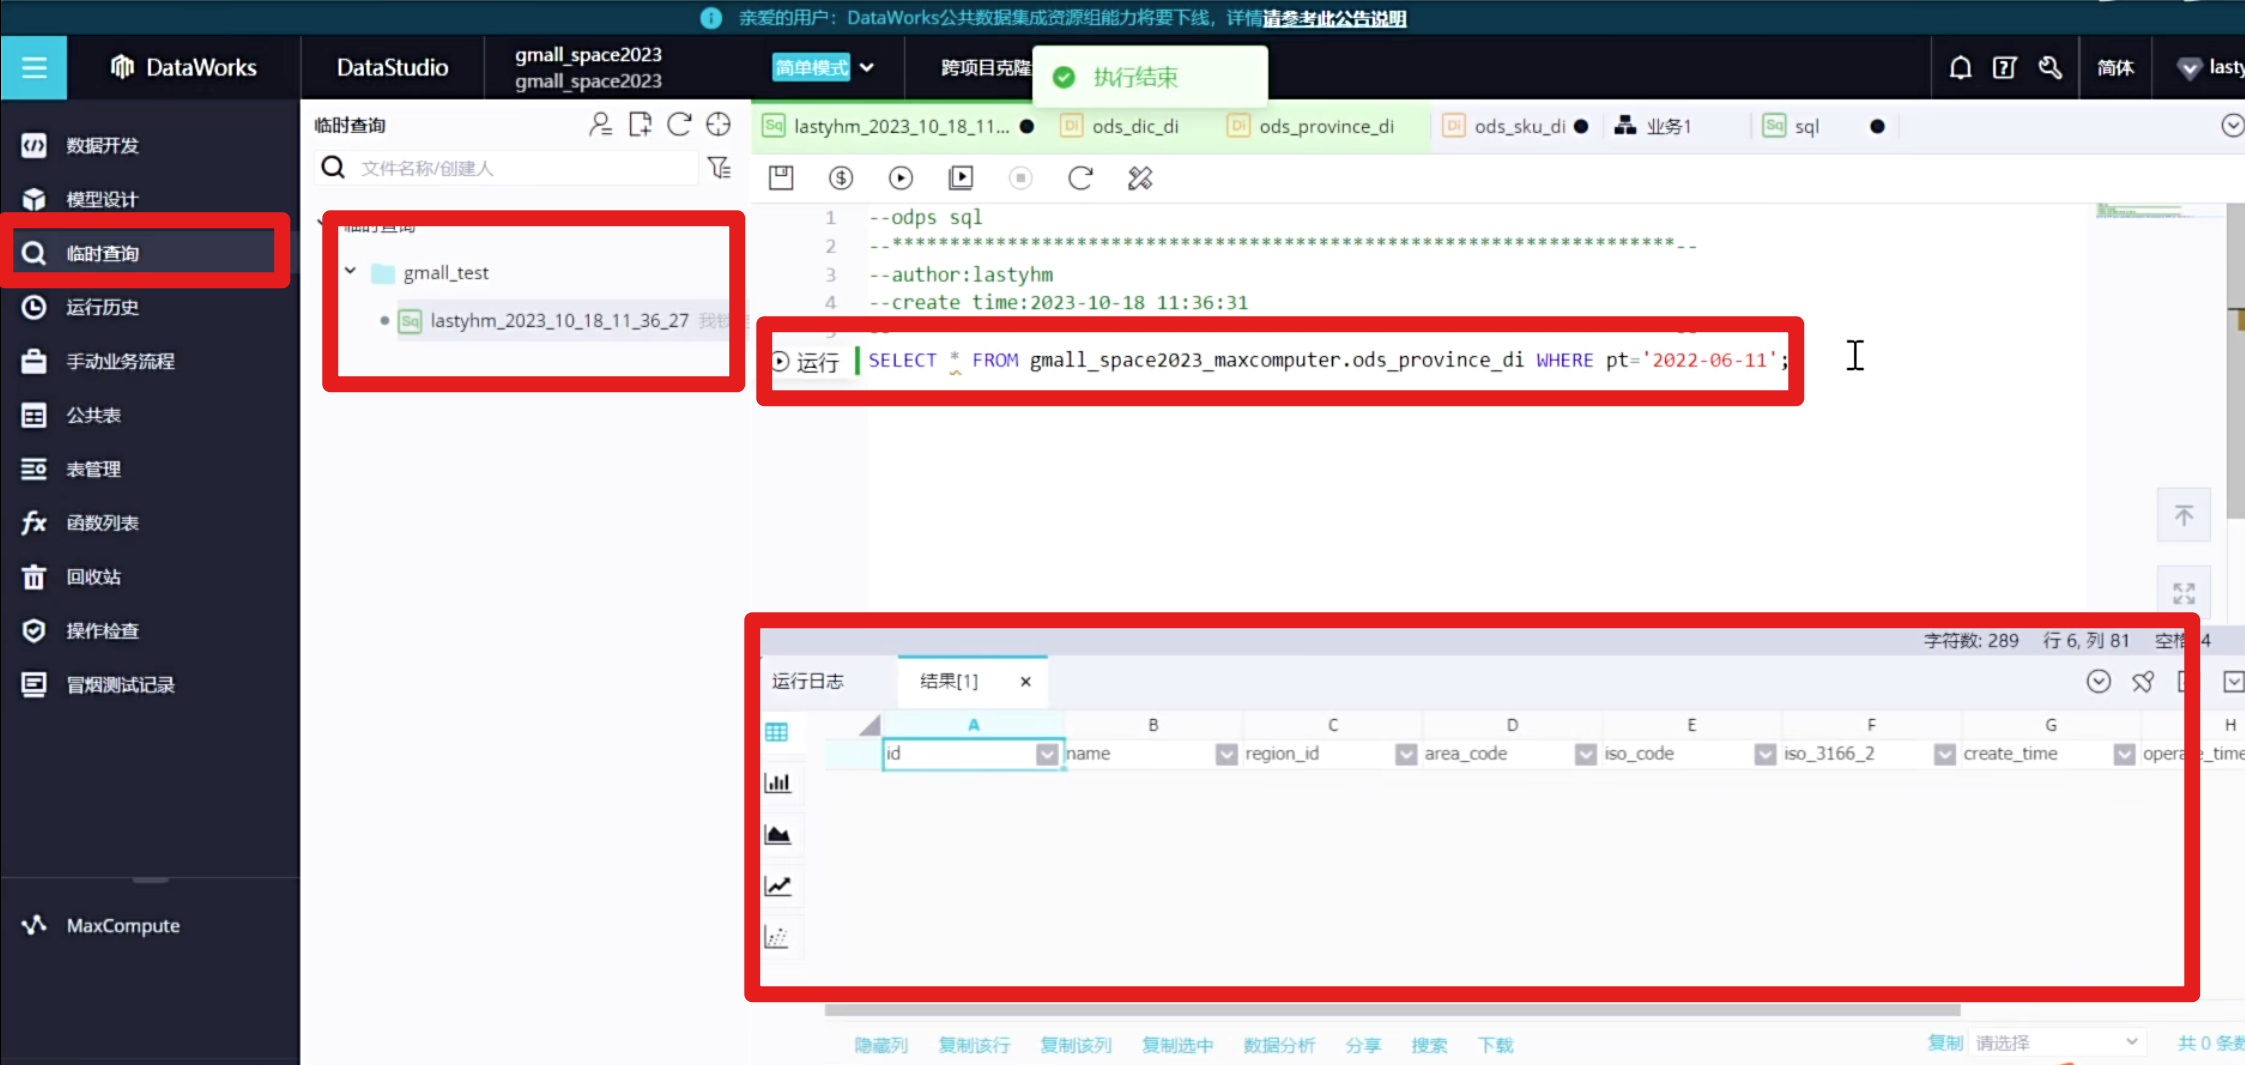Create a new file in the 临时查询 panel
The image size is (2245, 1065).
pos(640,124)
